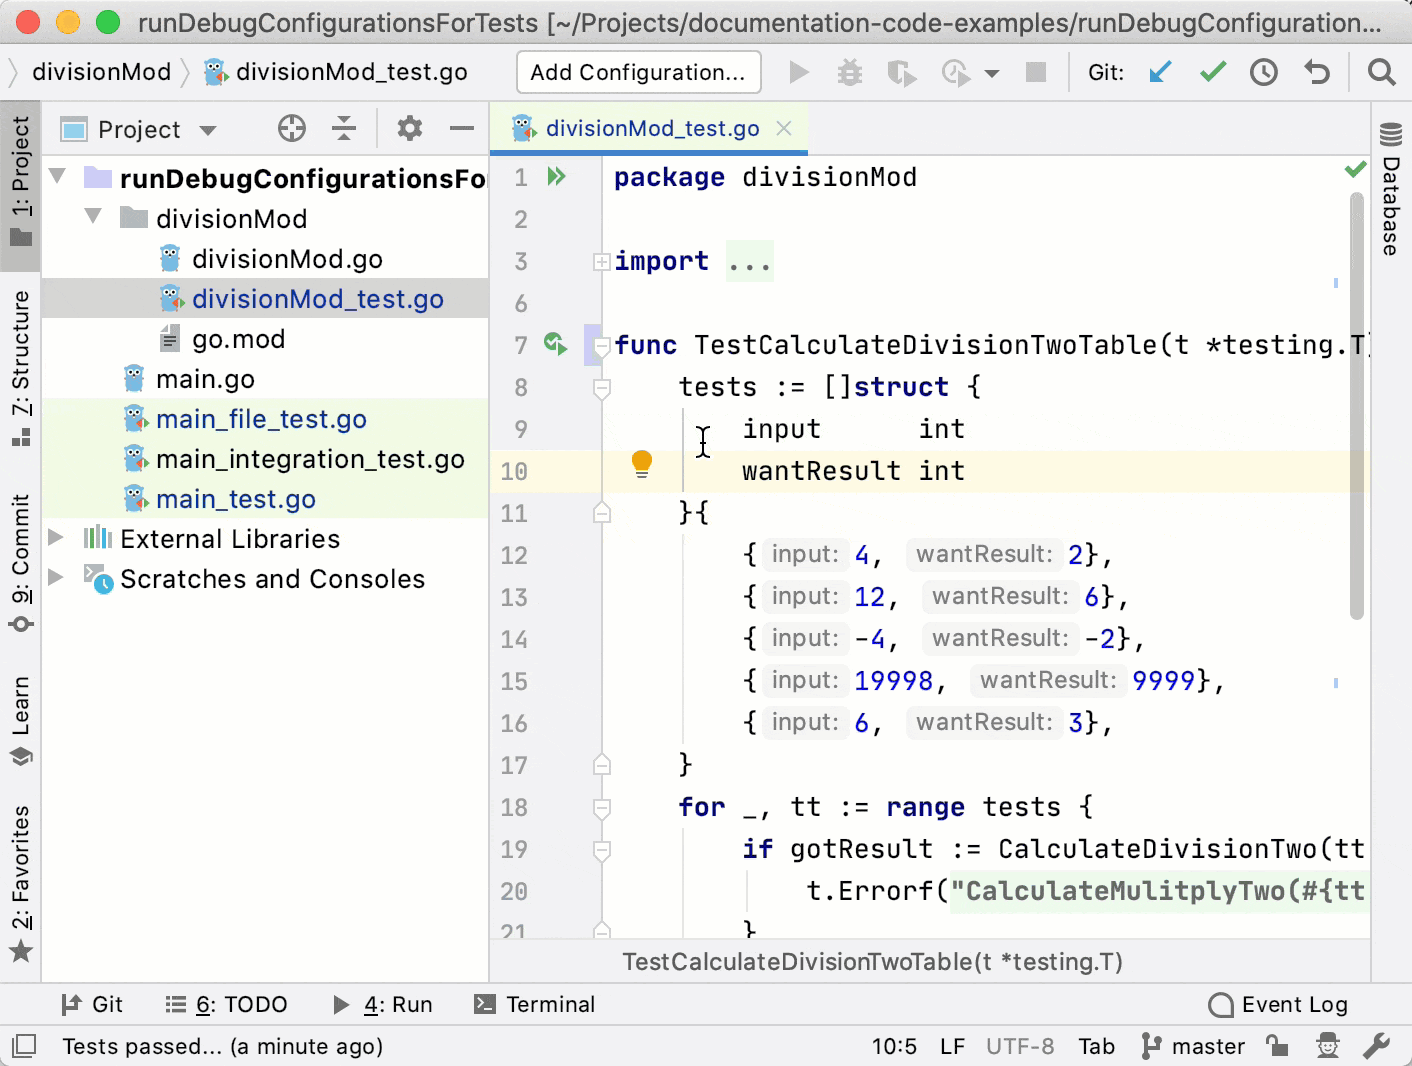This screenshot has width=1412, height=1066.
Task: Run the program with the green play icon
Action: [797, 72]
